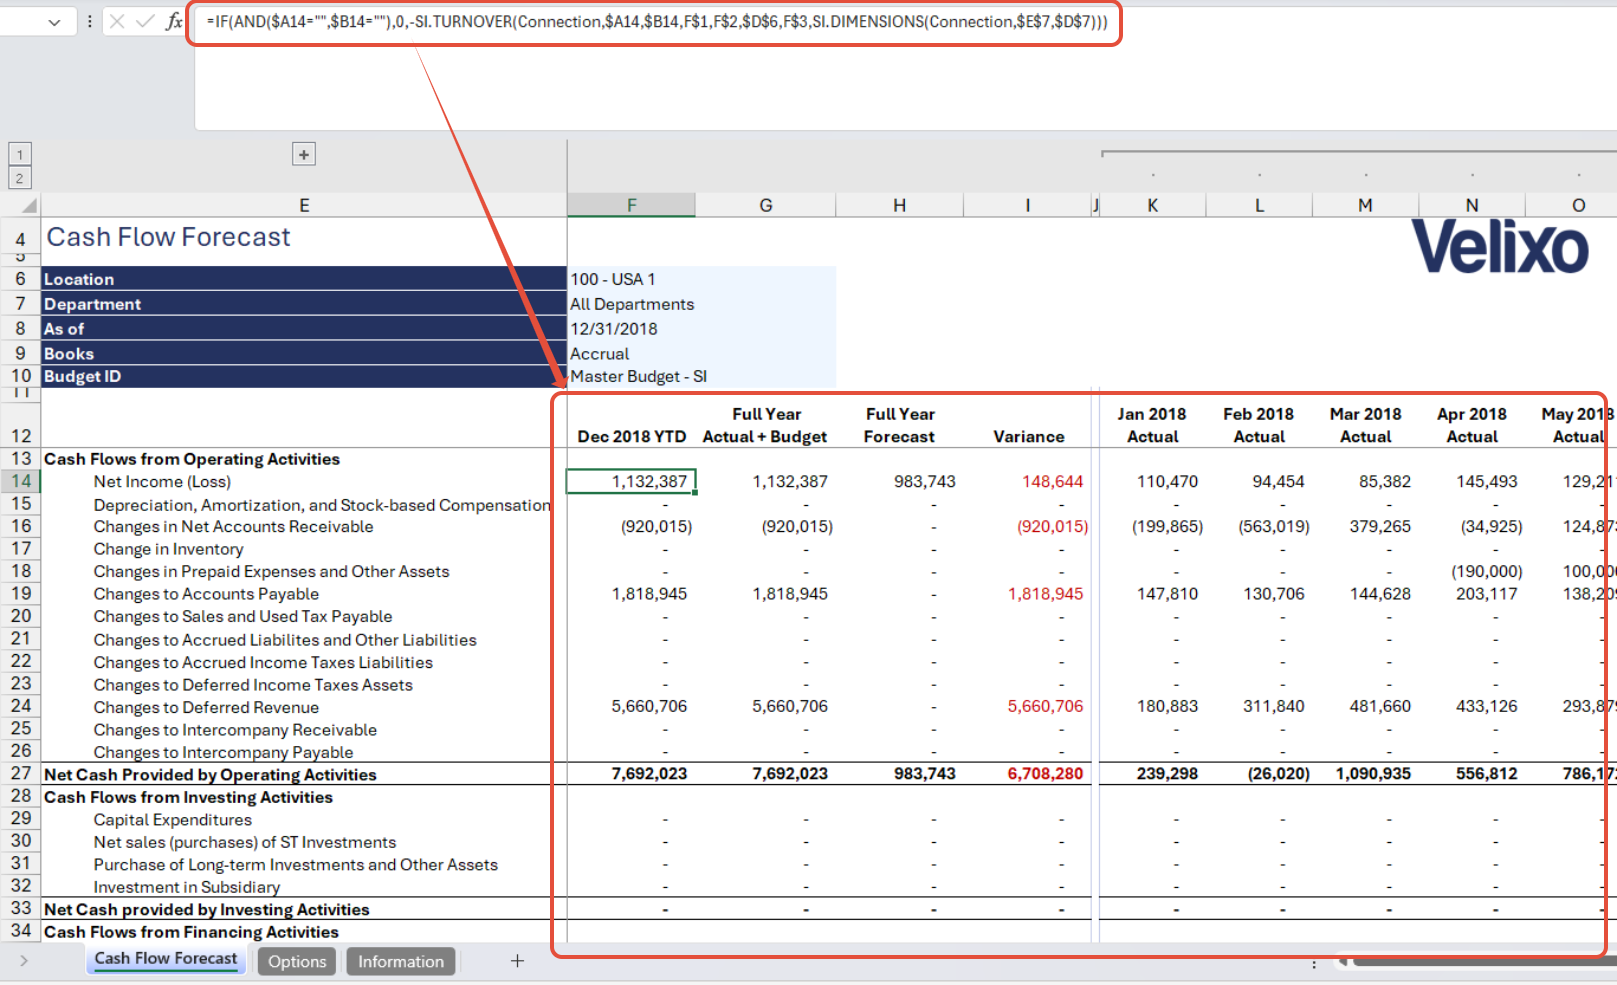Add a new sheet with plus button
This screenshot has height=985, width=1617.
517,961
